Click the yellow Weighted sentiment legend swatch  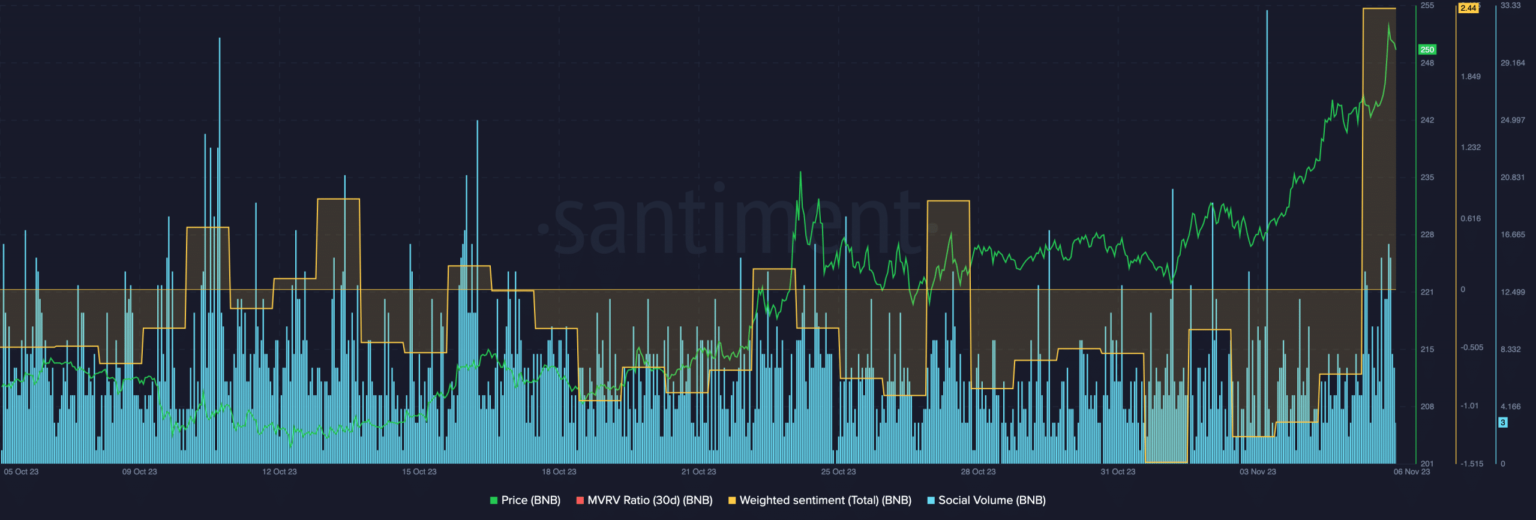(x=732, y=500)
